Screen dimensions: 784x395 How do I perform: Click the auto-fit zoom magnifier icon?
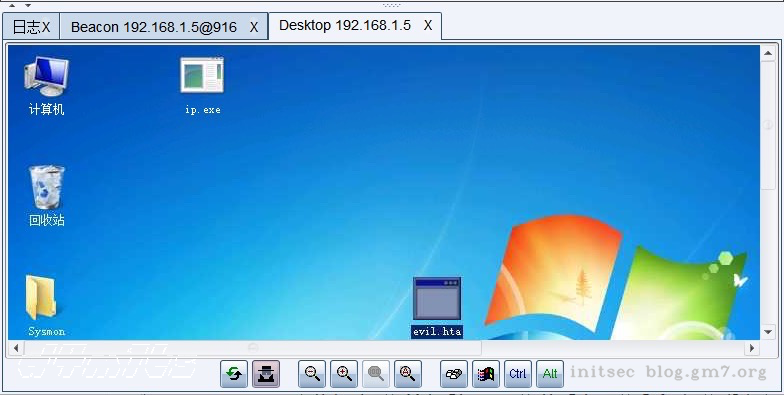coord(408,374)
